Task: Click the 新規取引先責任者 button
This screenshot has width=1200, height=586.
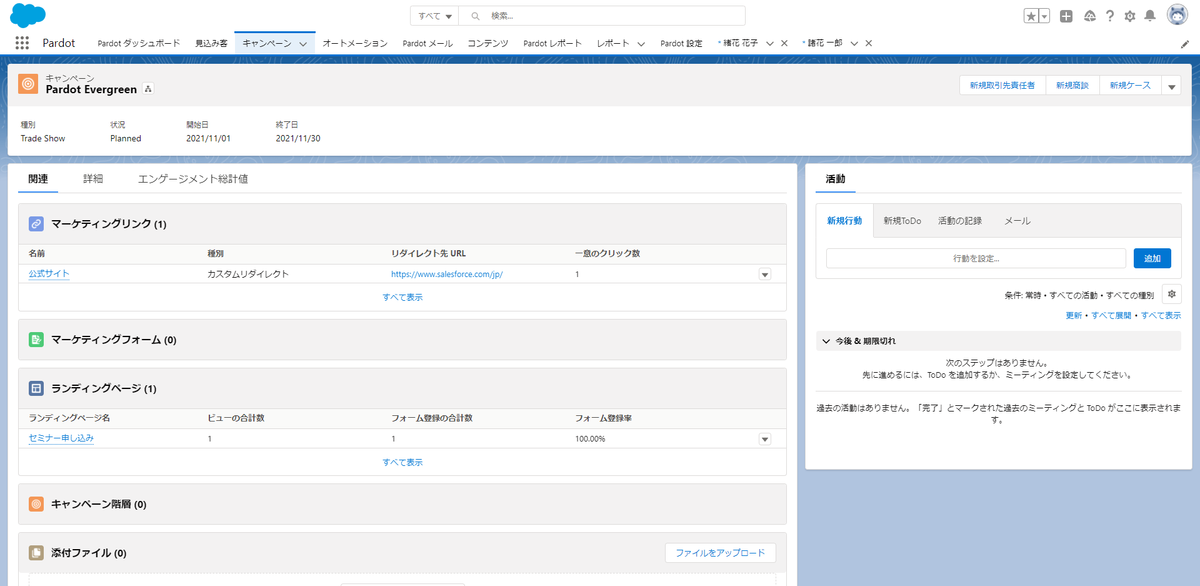Action: (x=1002, y=87)
